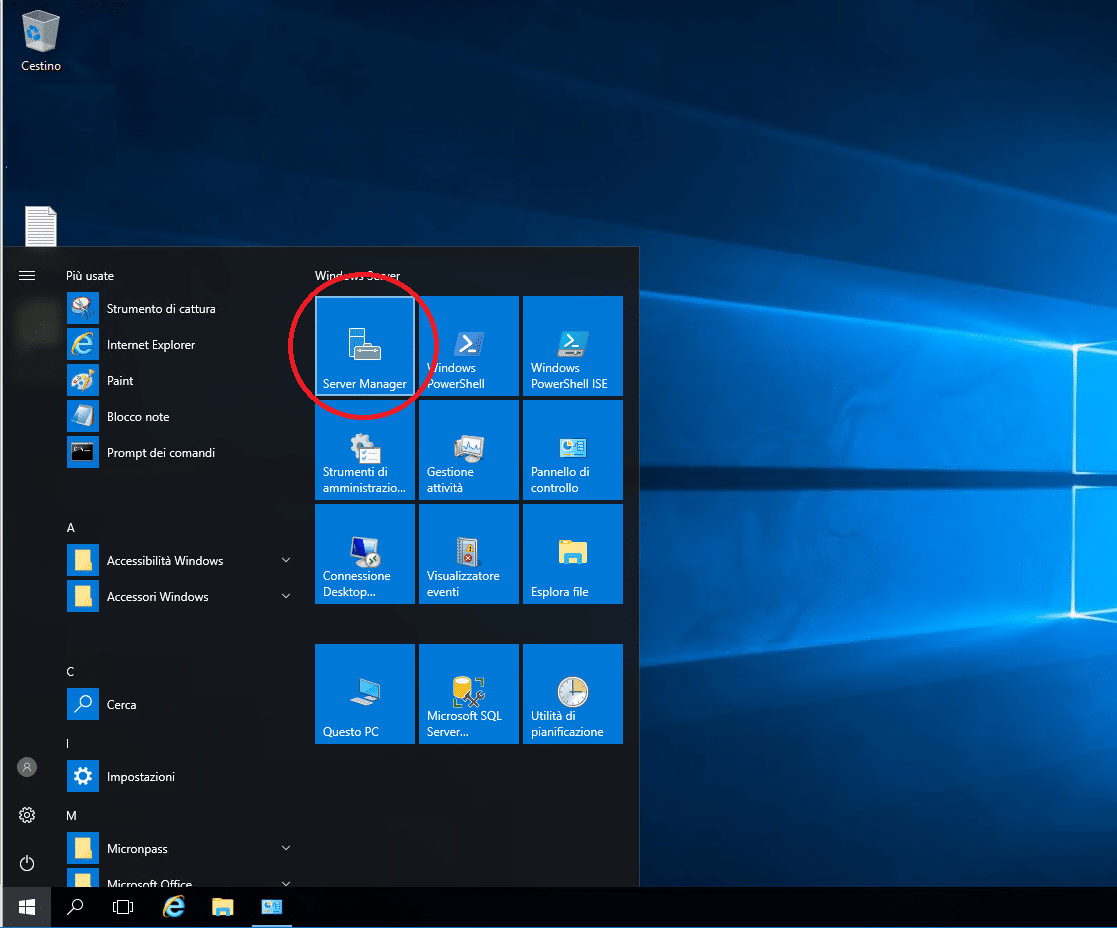This screenshot has height=928, width=1117.
Task: Launch Windows PowerShell ISE tile
Action: pyautogui.click(x=573, y=345)
